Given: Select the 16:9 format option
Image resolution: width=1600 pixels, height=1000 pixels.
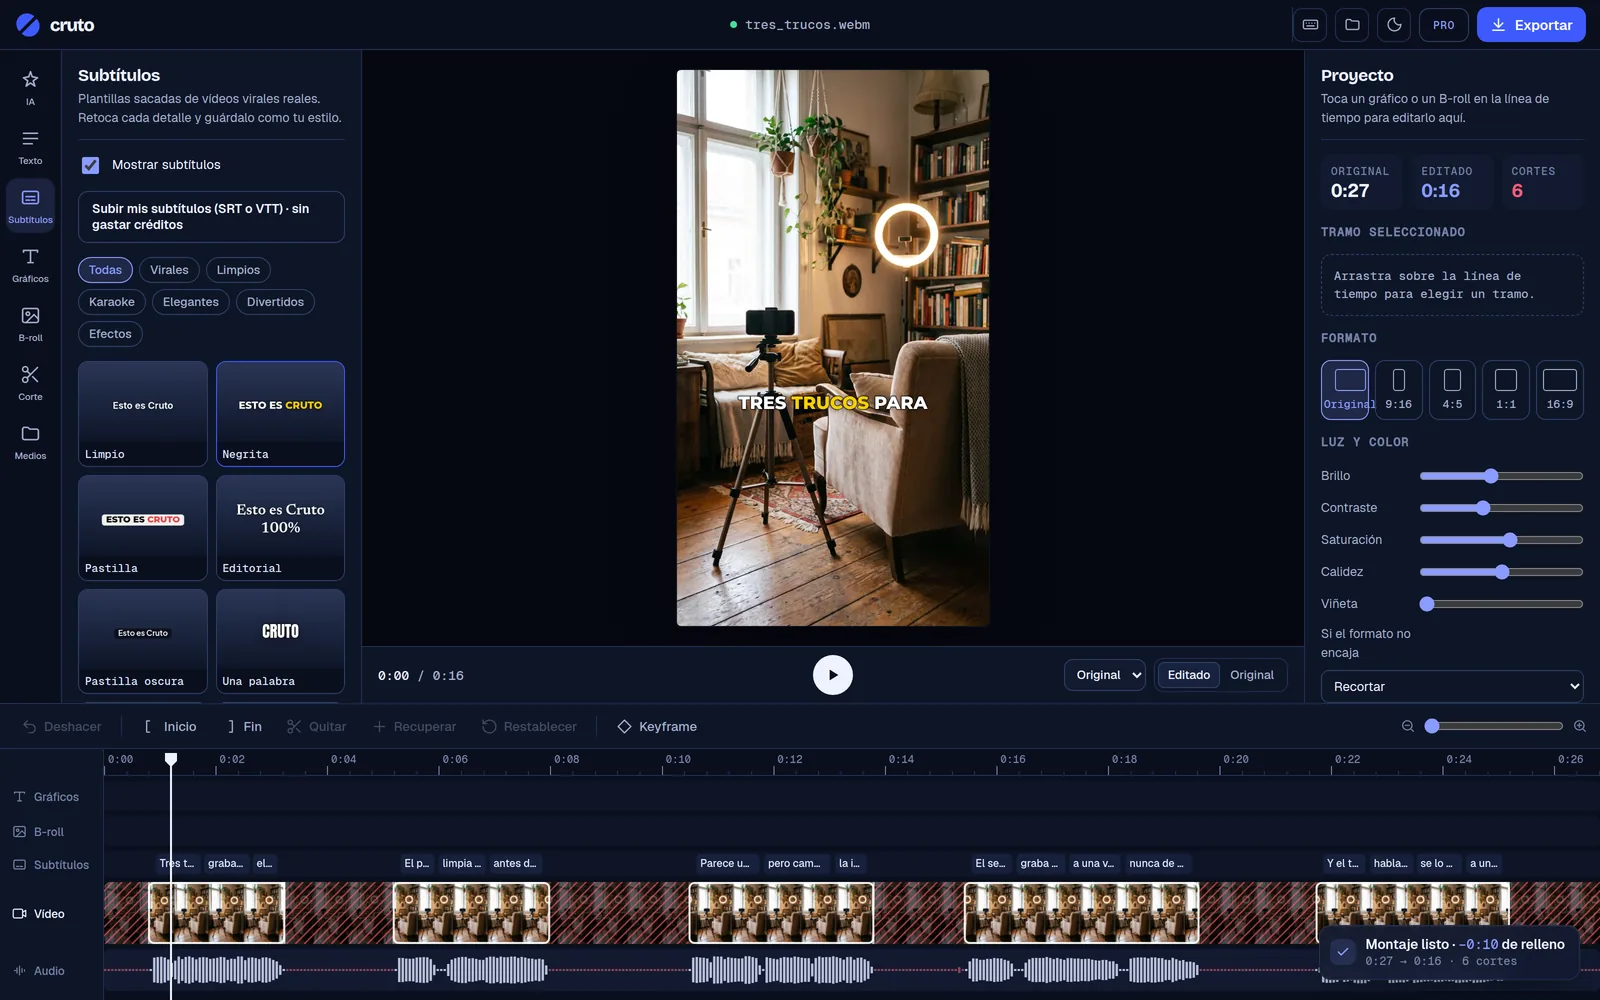Looking at the screenshot, I should [1559, 389].
